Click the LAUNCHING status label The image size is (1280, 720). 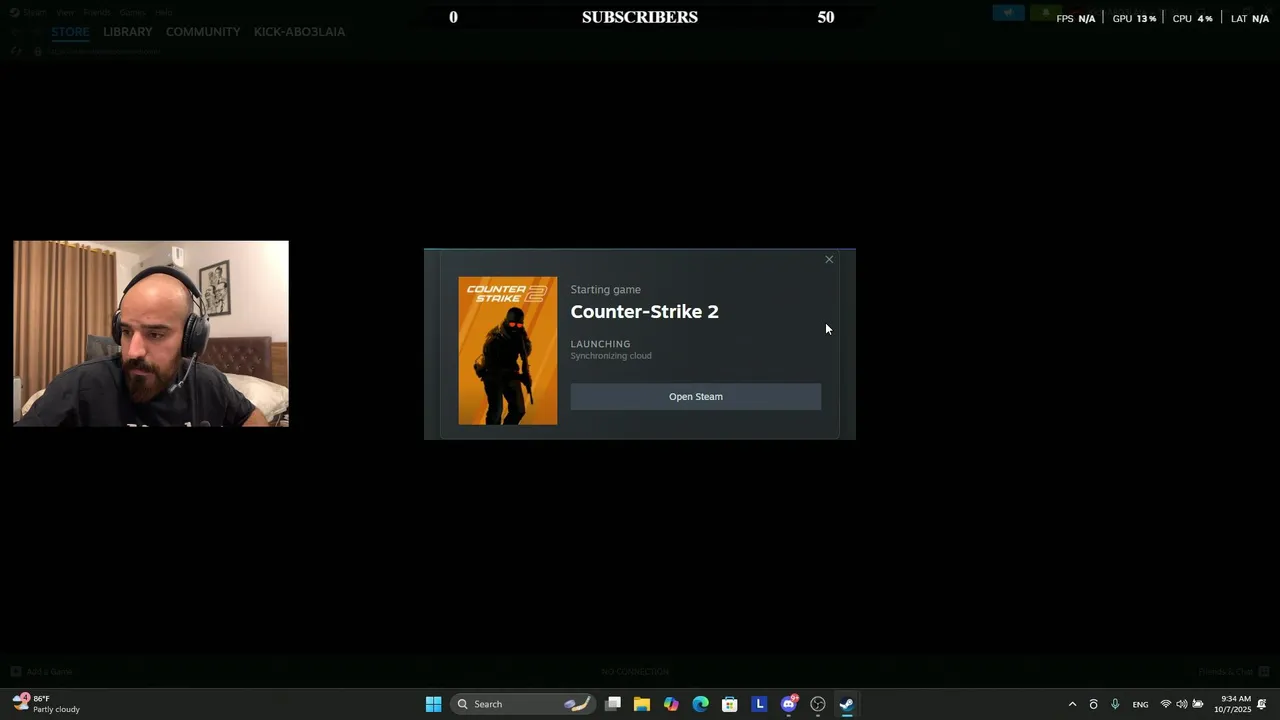(600, 344)
